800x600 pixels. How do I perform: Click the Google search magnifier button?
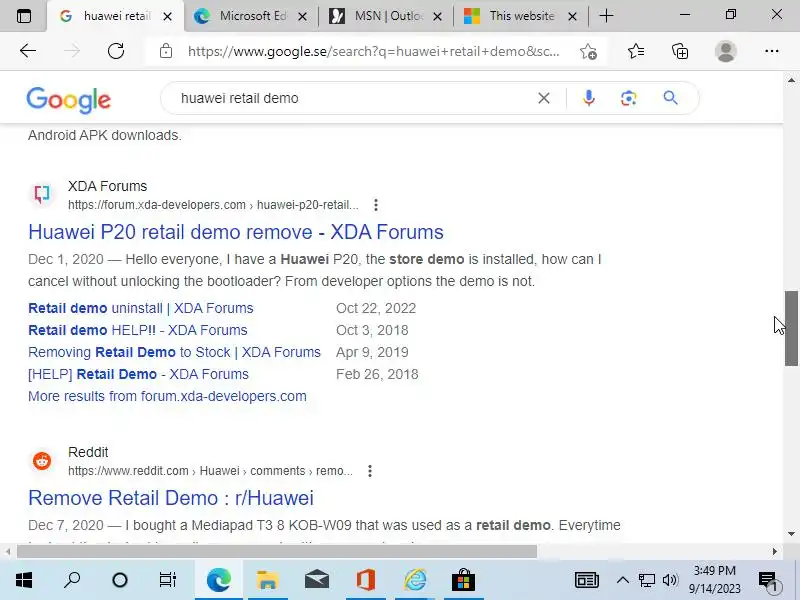pos(670,97)
